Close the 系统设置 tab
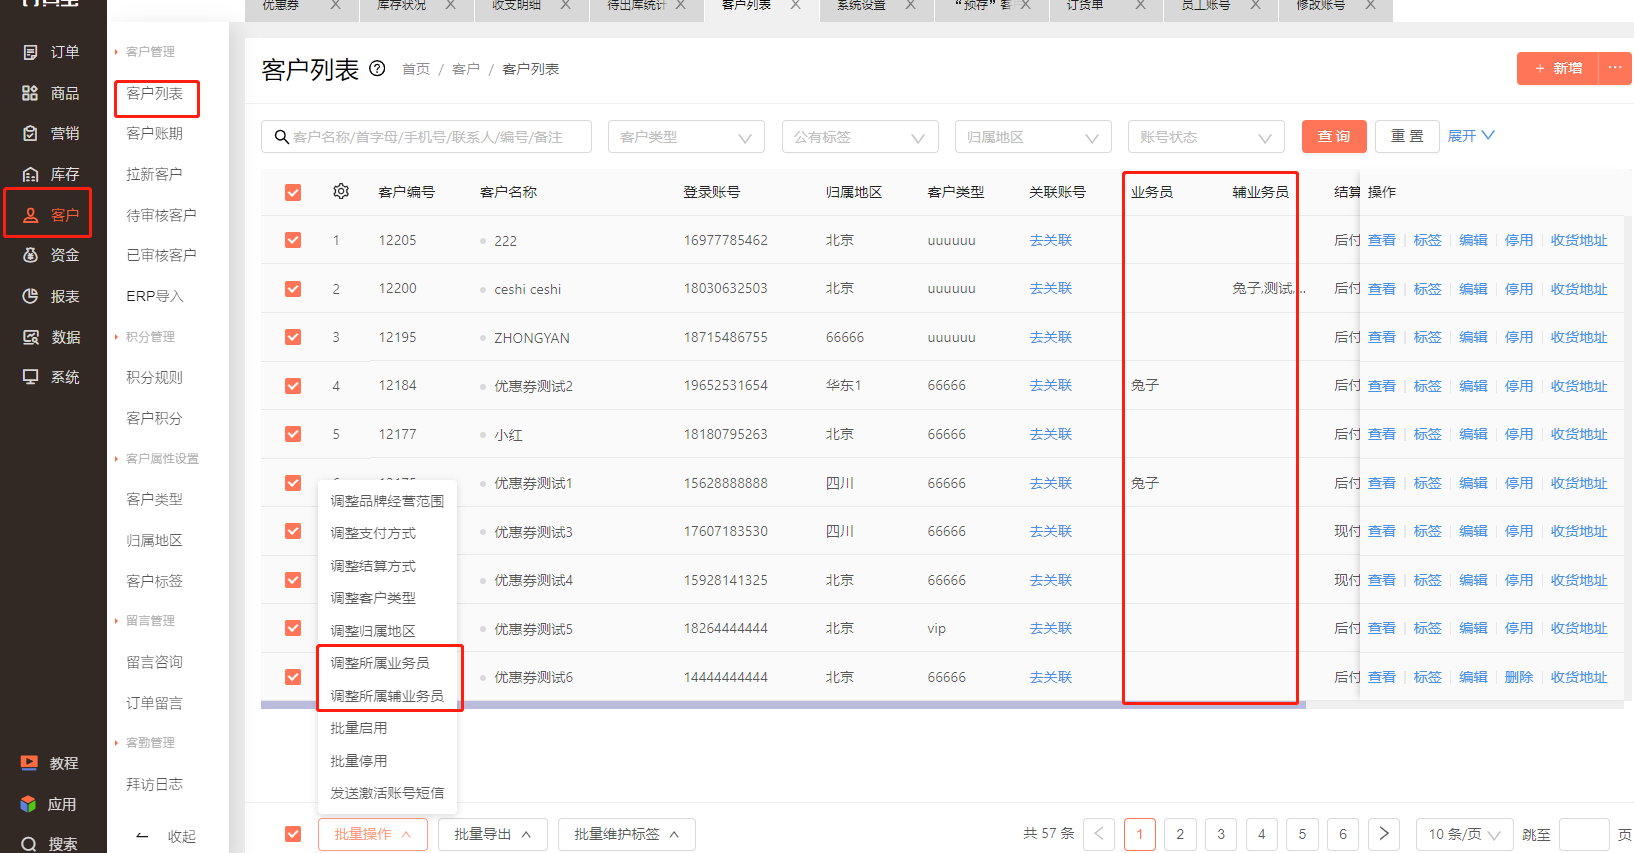The height and width of the screenshot is (853, 1634). (x=910, y=5)
